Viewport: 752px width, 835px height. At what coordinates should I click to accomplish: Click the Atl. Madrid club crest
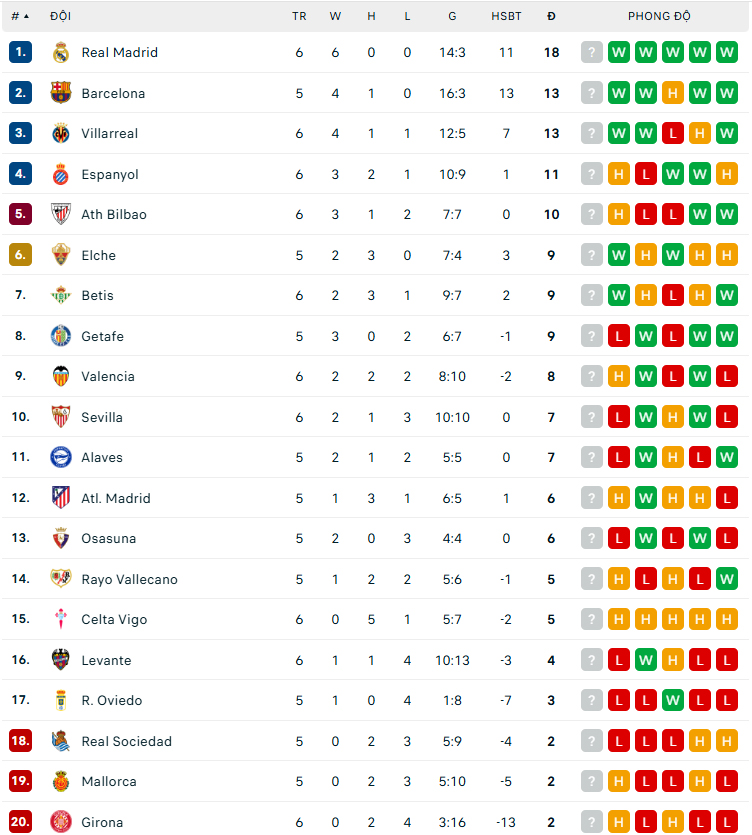coord(61,498)
